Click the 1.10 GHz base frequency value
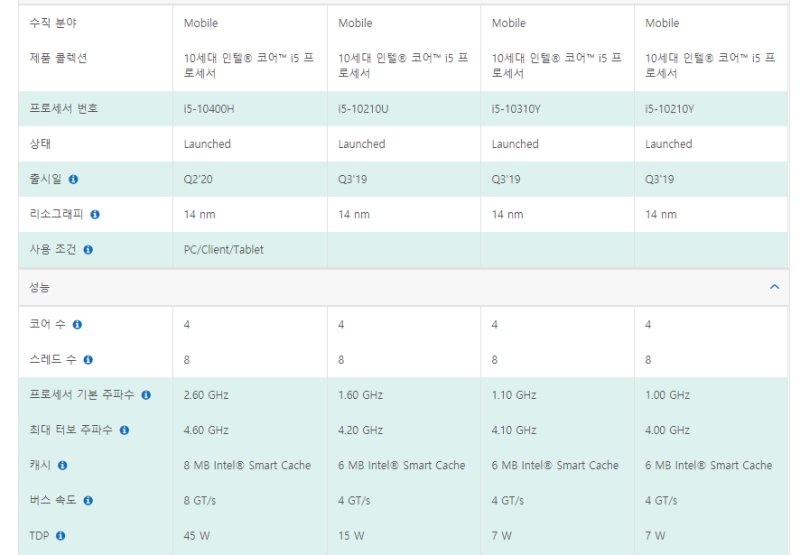Screen dimensions: 800x555 514,395
